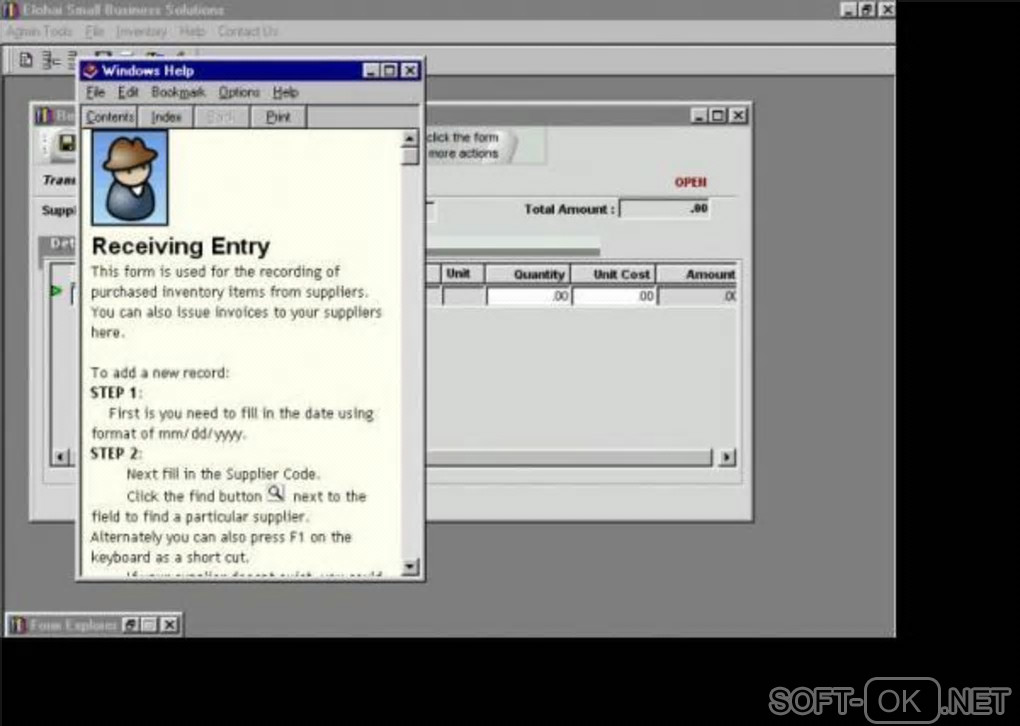Click the grid horizontal scrollbar track

569,457
